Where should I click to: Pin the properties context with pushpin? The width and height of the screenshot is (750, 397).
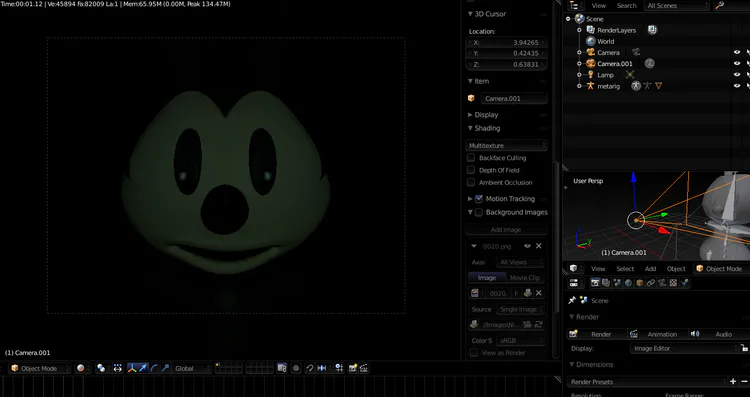pos(572,300)
